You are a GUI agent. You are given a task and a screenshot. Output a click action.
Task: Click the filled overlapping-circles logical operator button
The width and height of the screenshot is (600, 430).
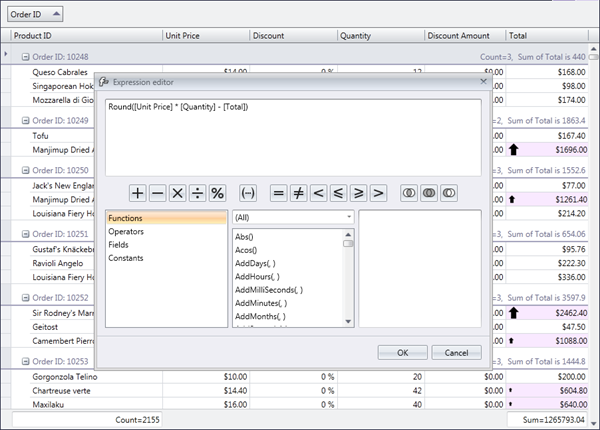tap(429, 193)
